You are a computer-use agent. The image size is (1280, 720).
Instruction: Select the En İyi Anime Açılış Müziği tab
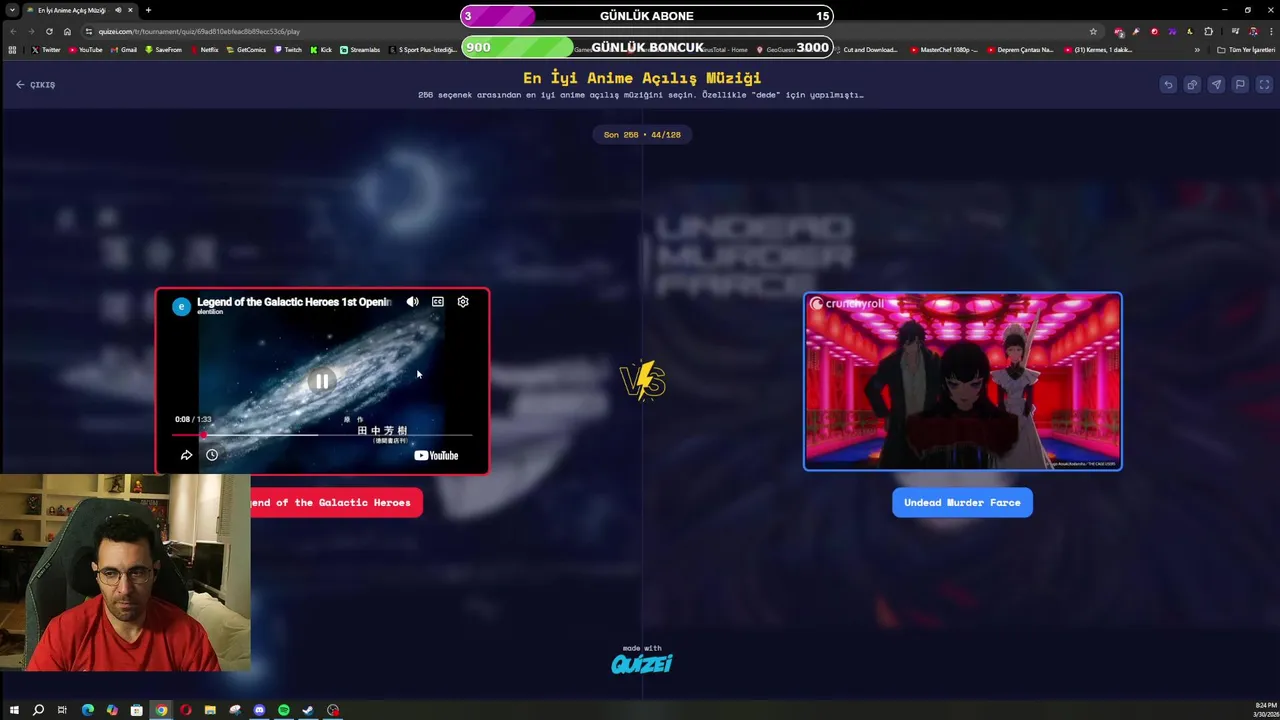point(82,10)
